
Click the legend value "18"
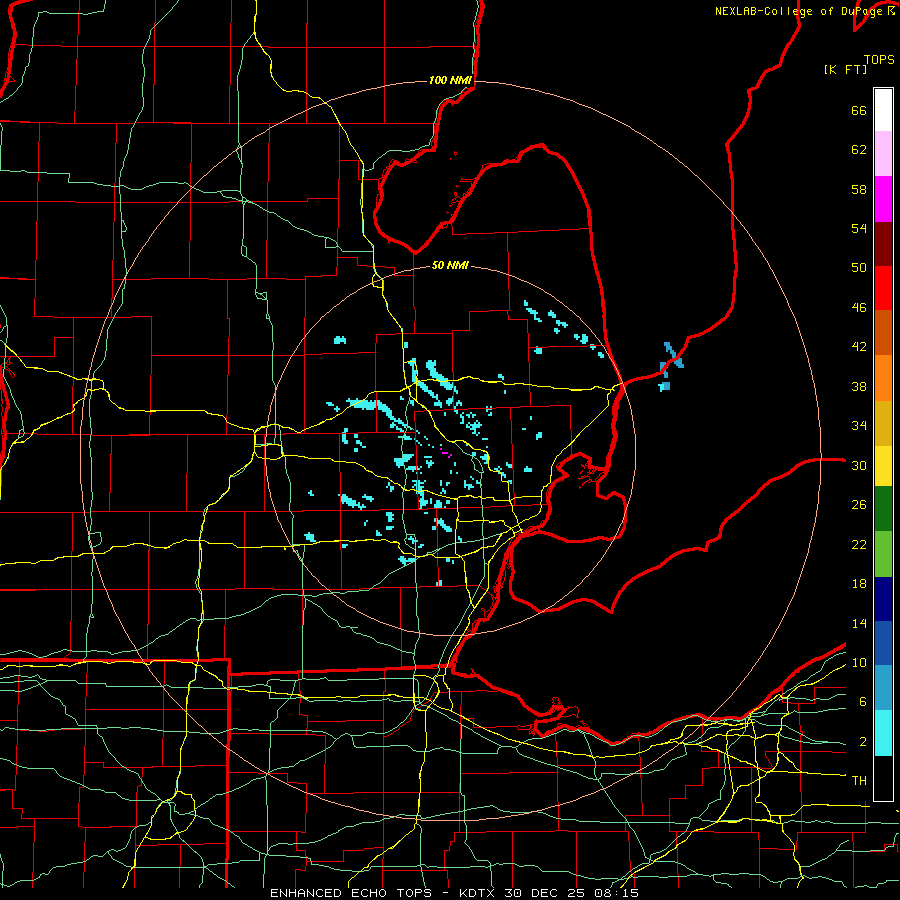click(859, 584)
